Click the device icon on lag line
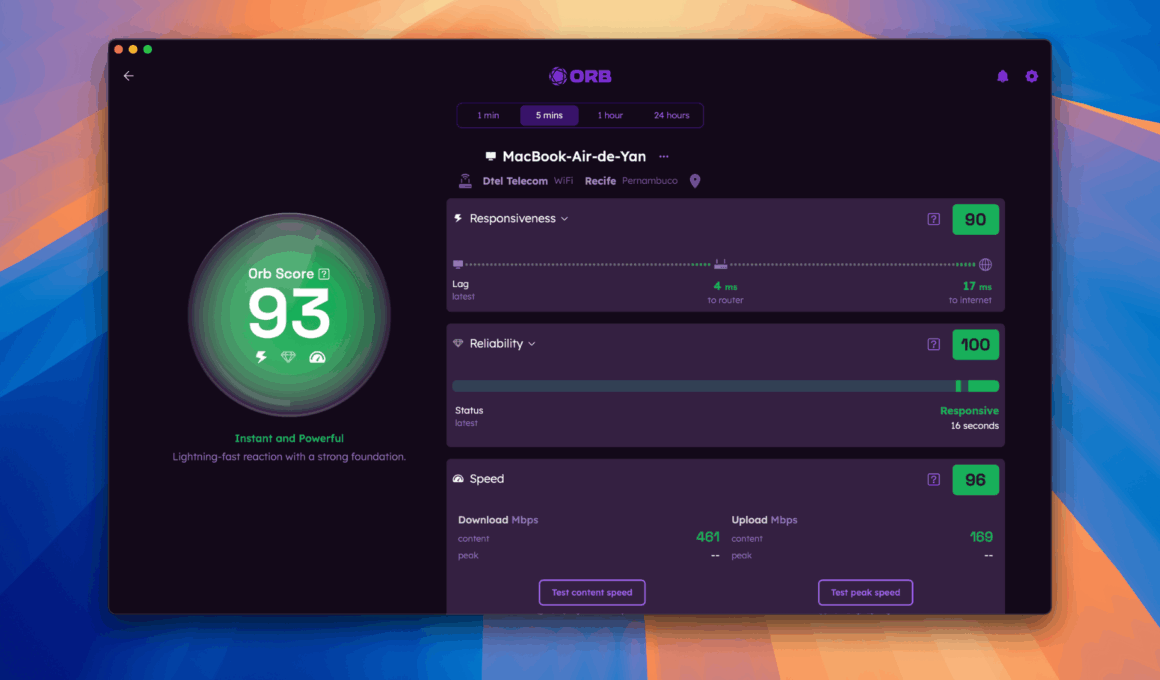This screenshot has height=680, width=1160. pos(458,264)
